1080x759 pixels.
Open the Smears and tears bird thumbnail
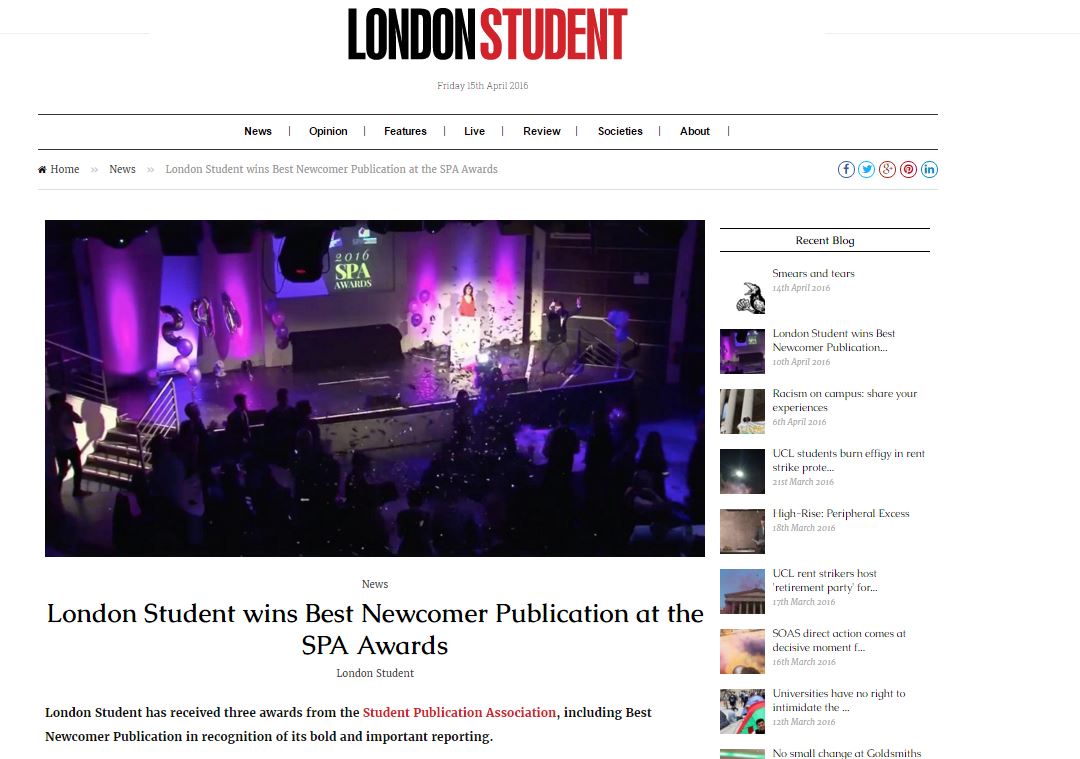click(x=742, y=291)
